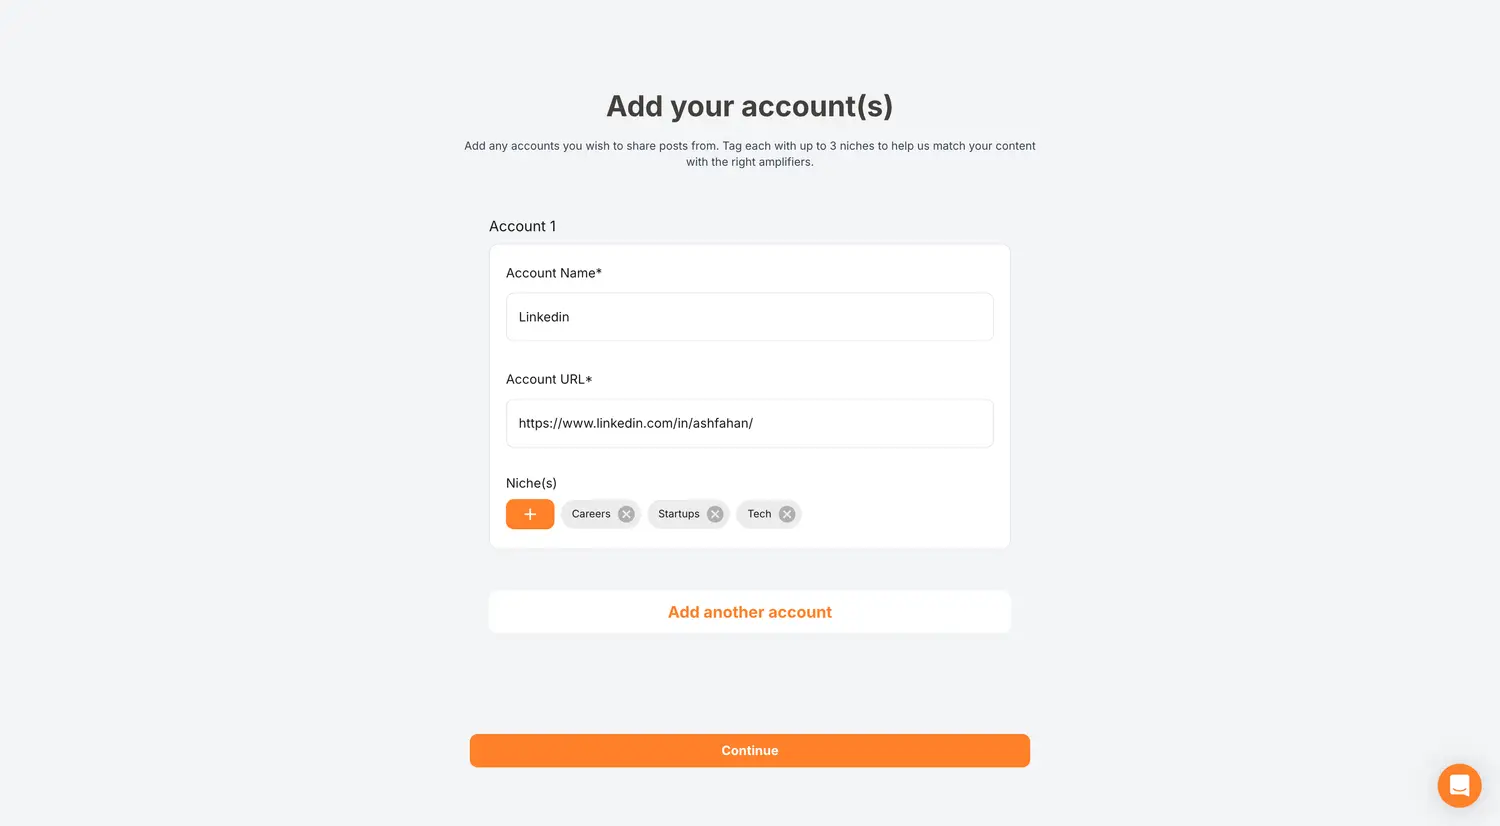
Task: Click the Account Name input field
Action: (749, 317)
